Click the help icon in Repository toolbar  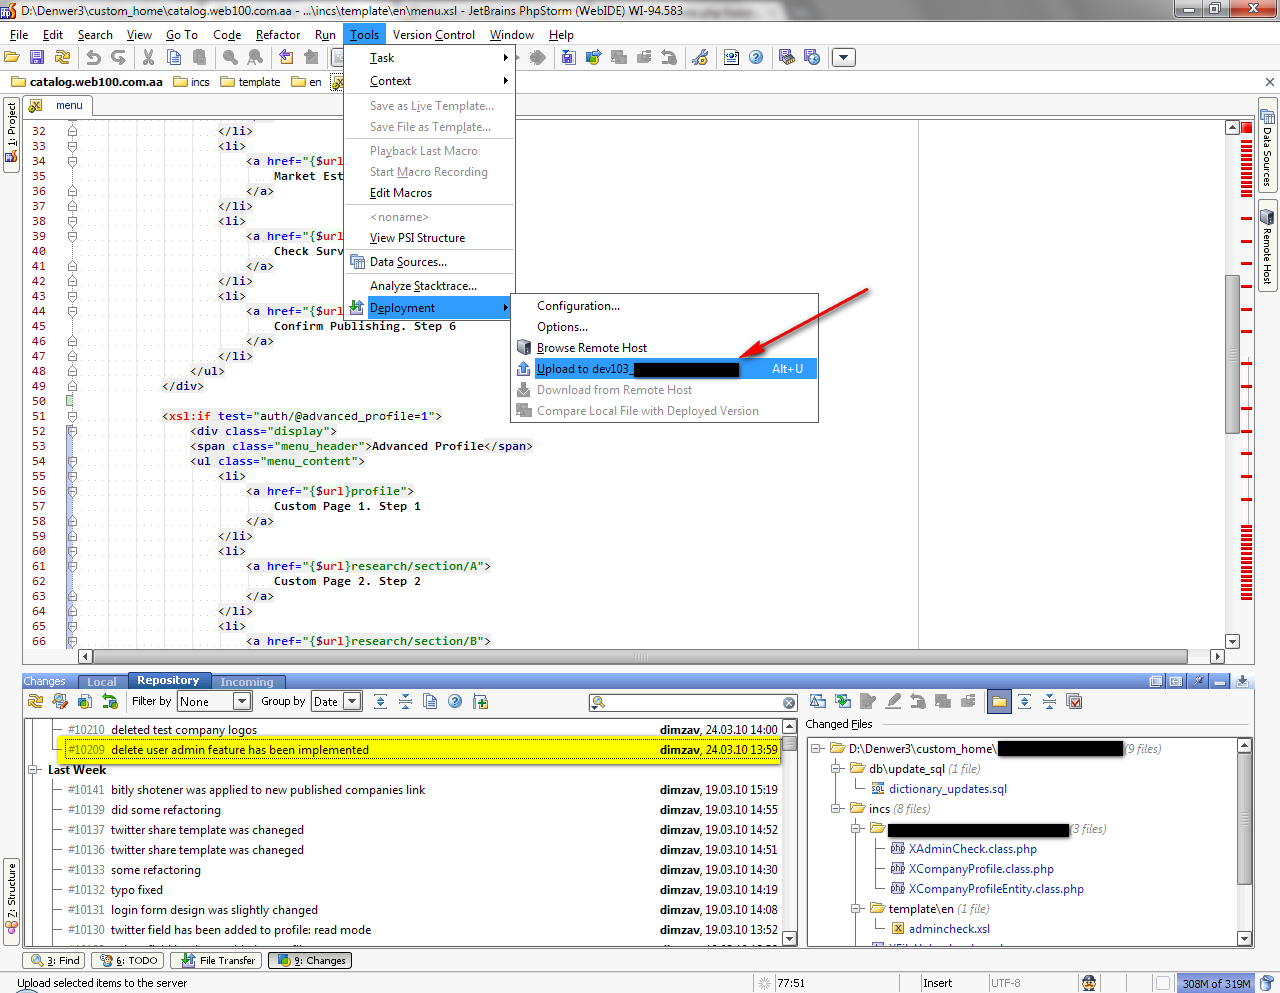tap(455, 702)
